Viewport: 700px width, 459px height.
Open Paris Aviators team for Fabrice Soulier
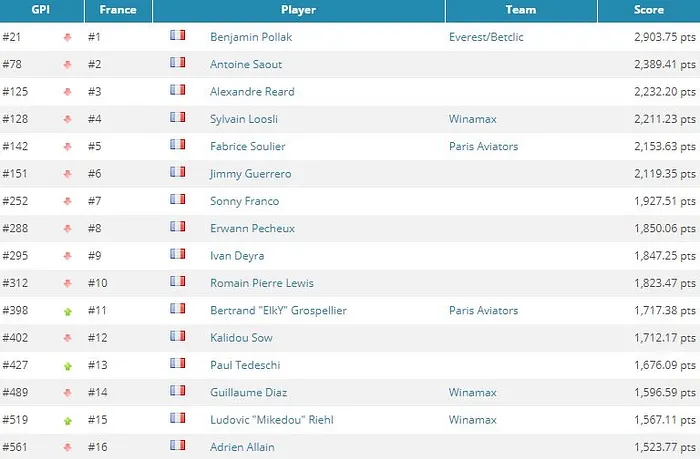[x=483, y=147]
